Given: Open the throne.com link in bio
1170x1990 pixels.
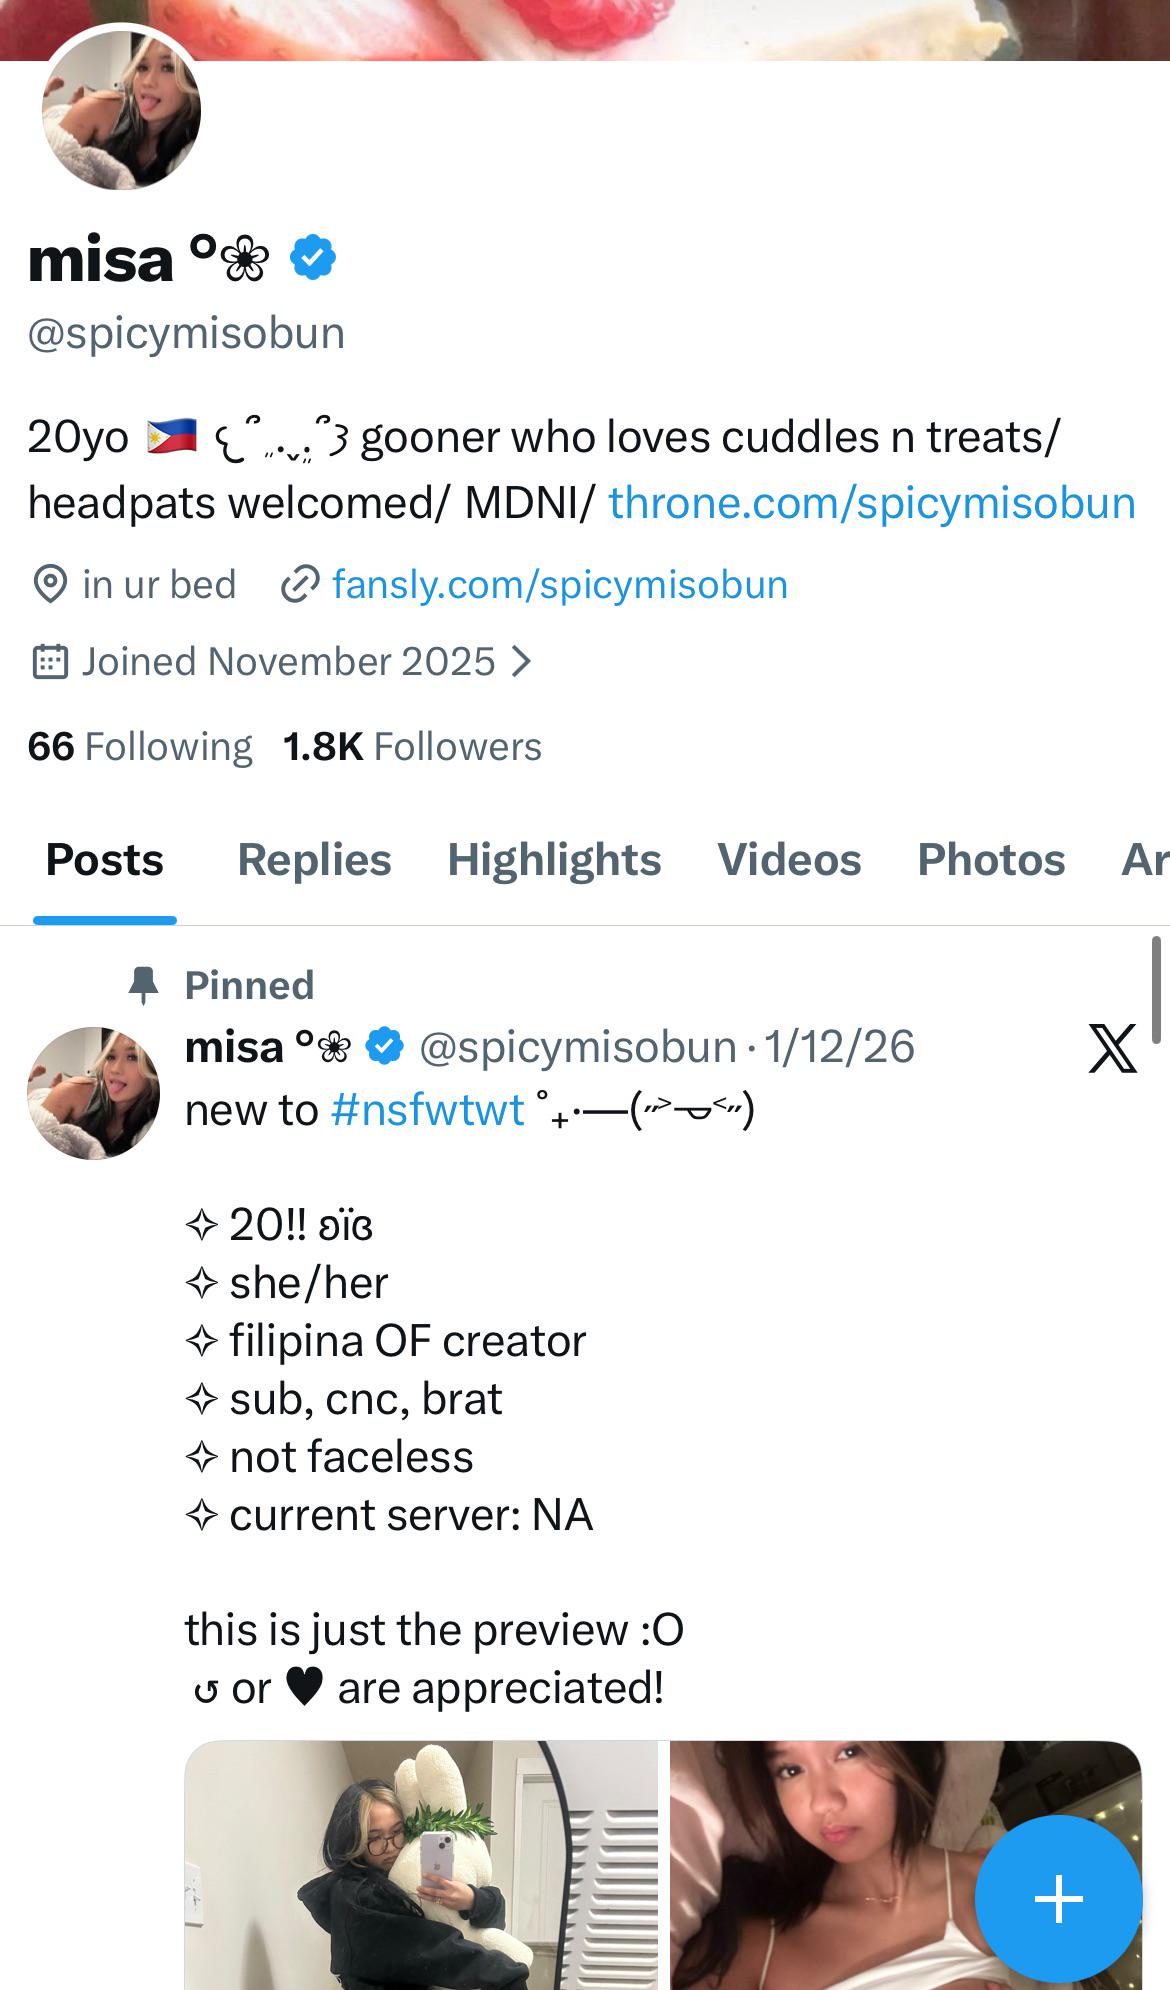Looking at the screenshot, I should (x=871, y=502).
